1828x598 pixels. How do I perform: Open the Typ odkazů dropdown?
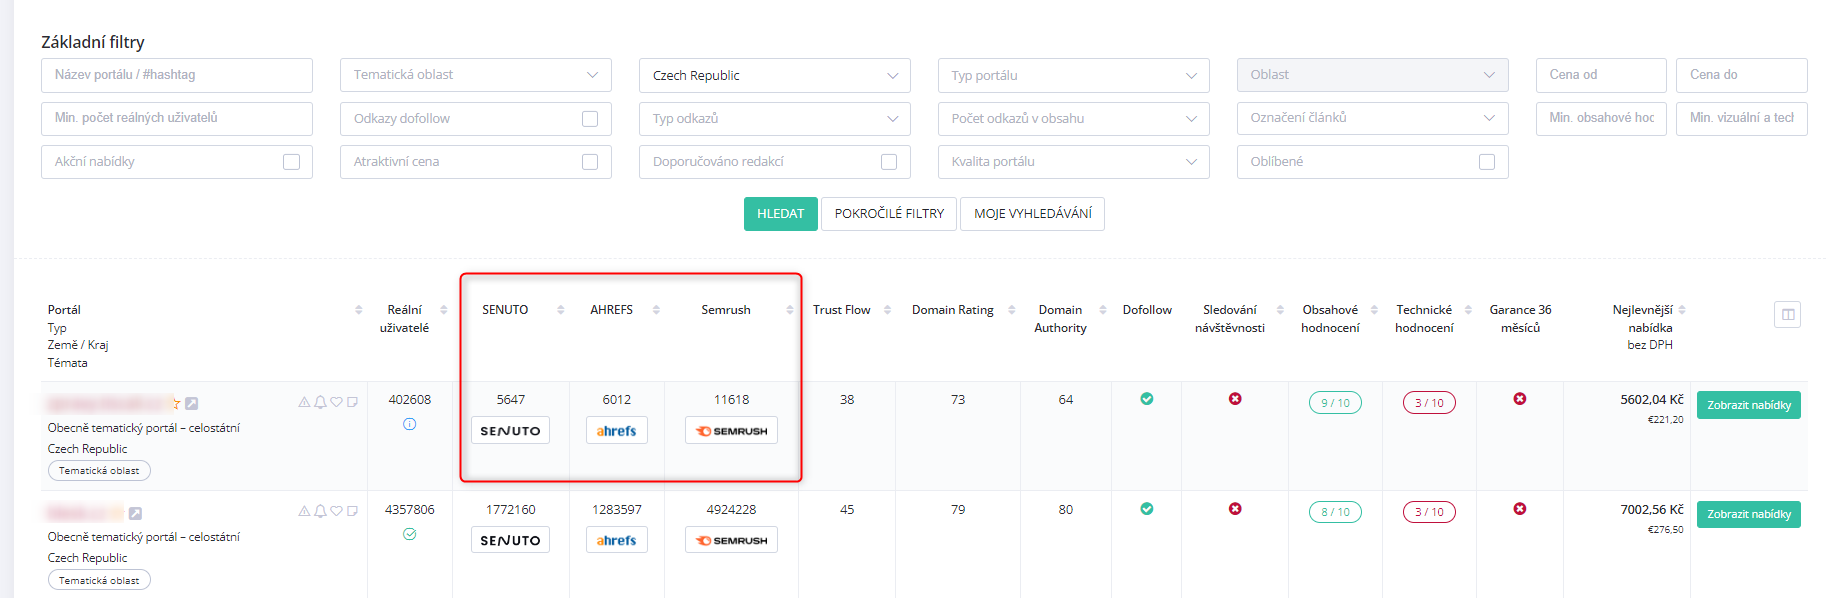tap(775, 119)
